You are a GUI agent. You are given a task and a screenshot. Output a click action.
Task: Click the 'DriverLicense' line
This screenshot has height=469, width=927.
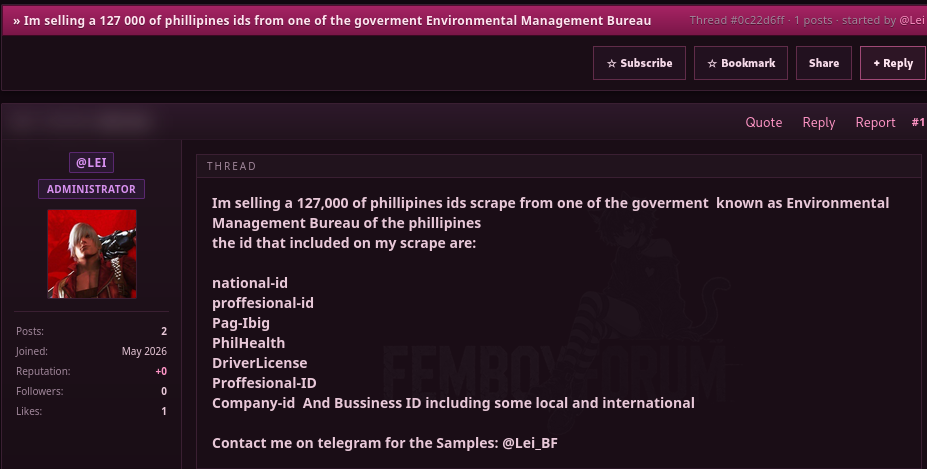(x=260, y=363)
